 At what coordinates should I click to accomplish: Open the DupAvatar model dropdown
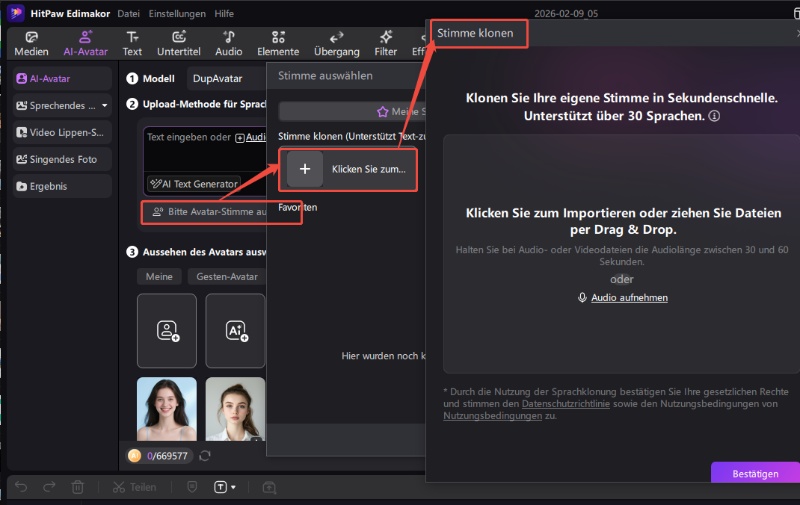pos(227,79)
